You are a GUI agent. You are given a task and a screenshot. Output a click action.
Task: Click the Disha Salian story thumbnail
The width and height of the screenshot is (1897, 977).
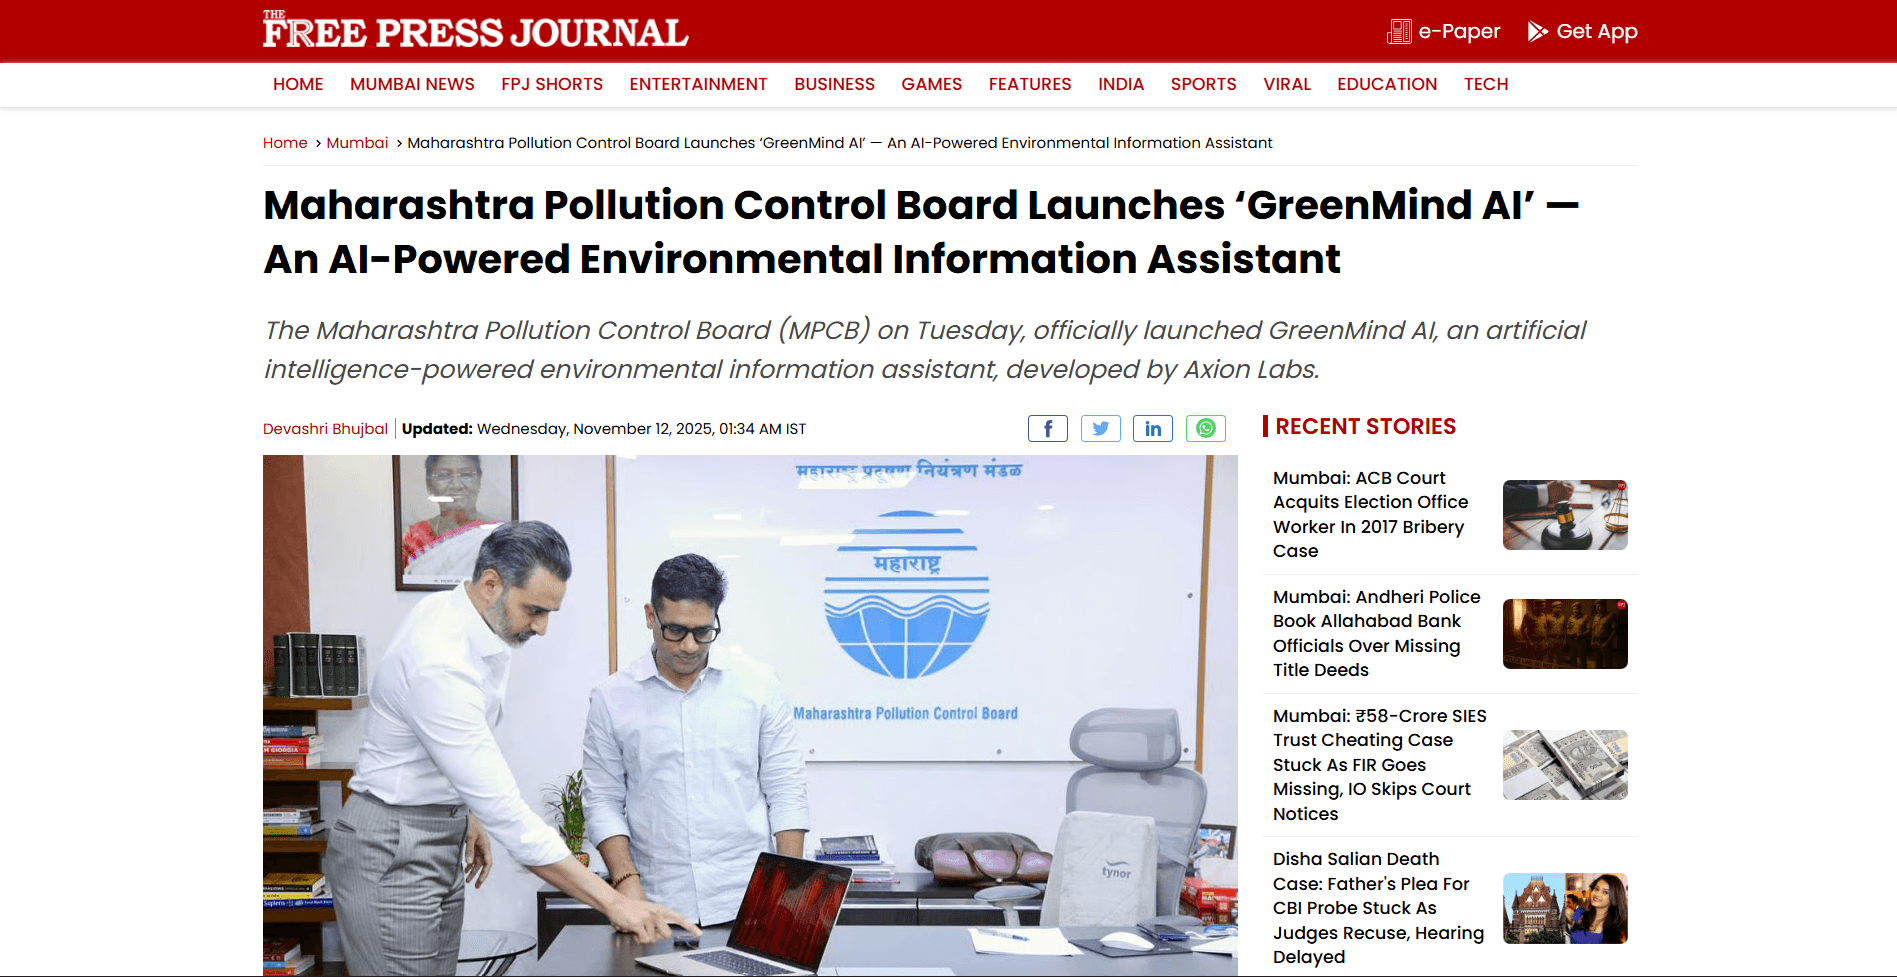click(1565, 908)
